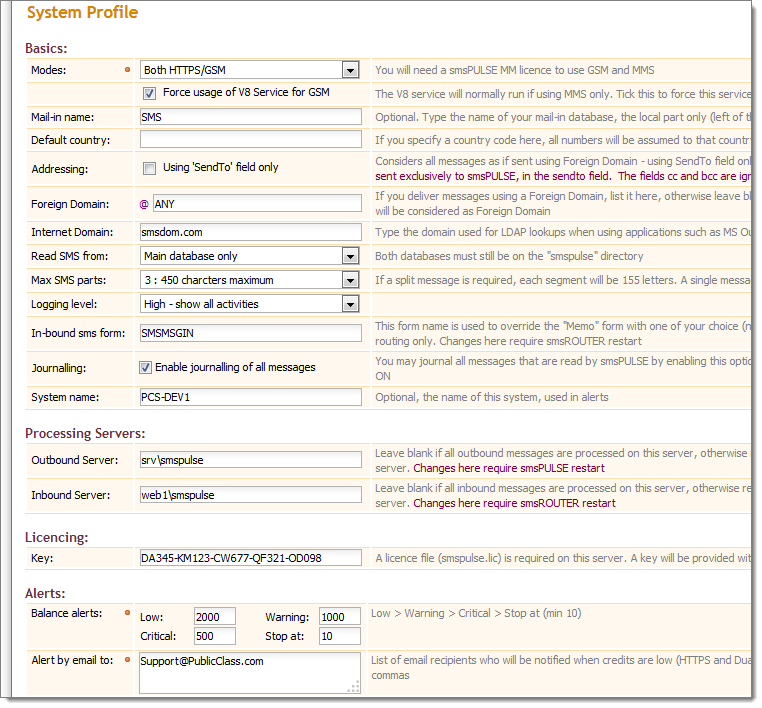This screenshot has height=708, width=762.
Task: Click the In-bound sms form field
Action: (x=251, y=333)
